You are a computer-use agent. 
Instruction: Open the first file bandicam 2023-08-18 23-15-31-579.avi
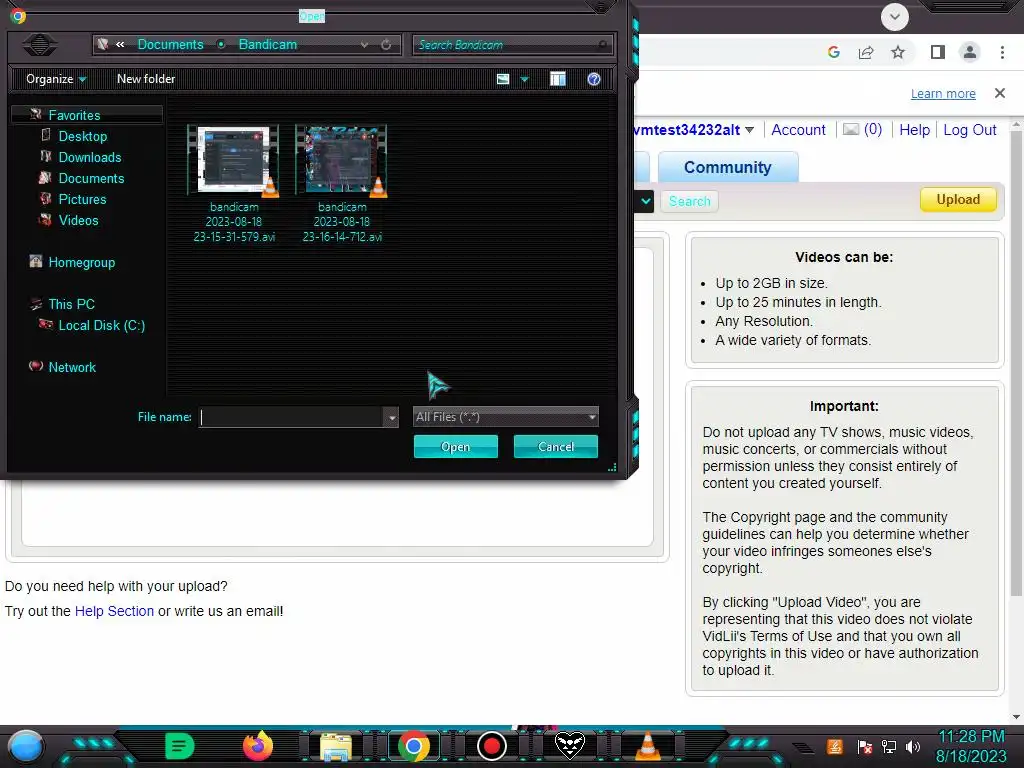click(234, 184)
